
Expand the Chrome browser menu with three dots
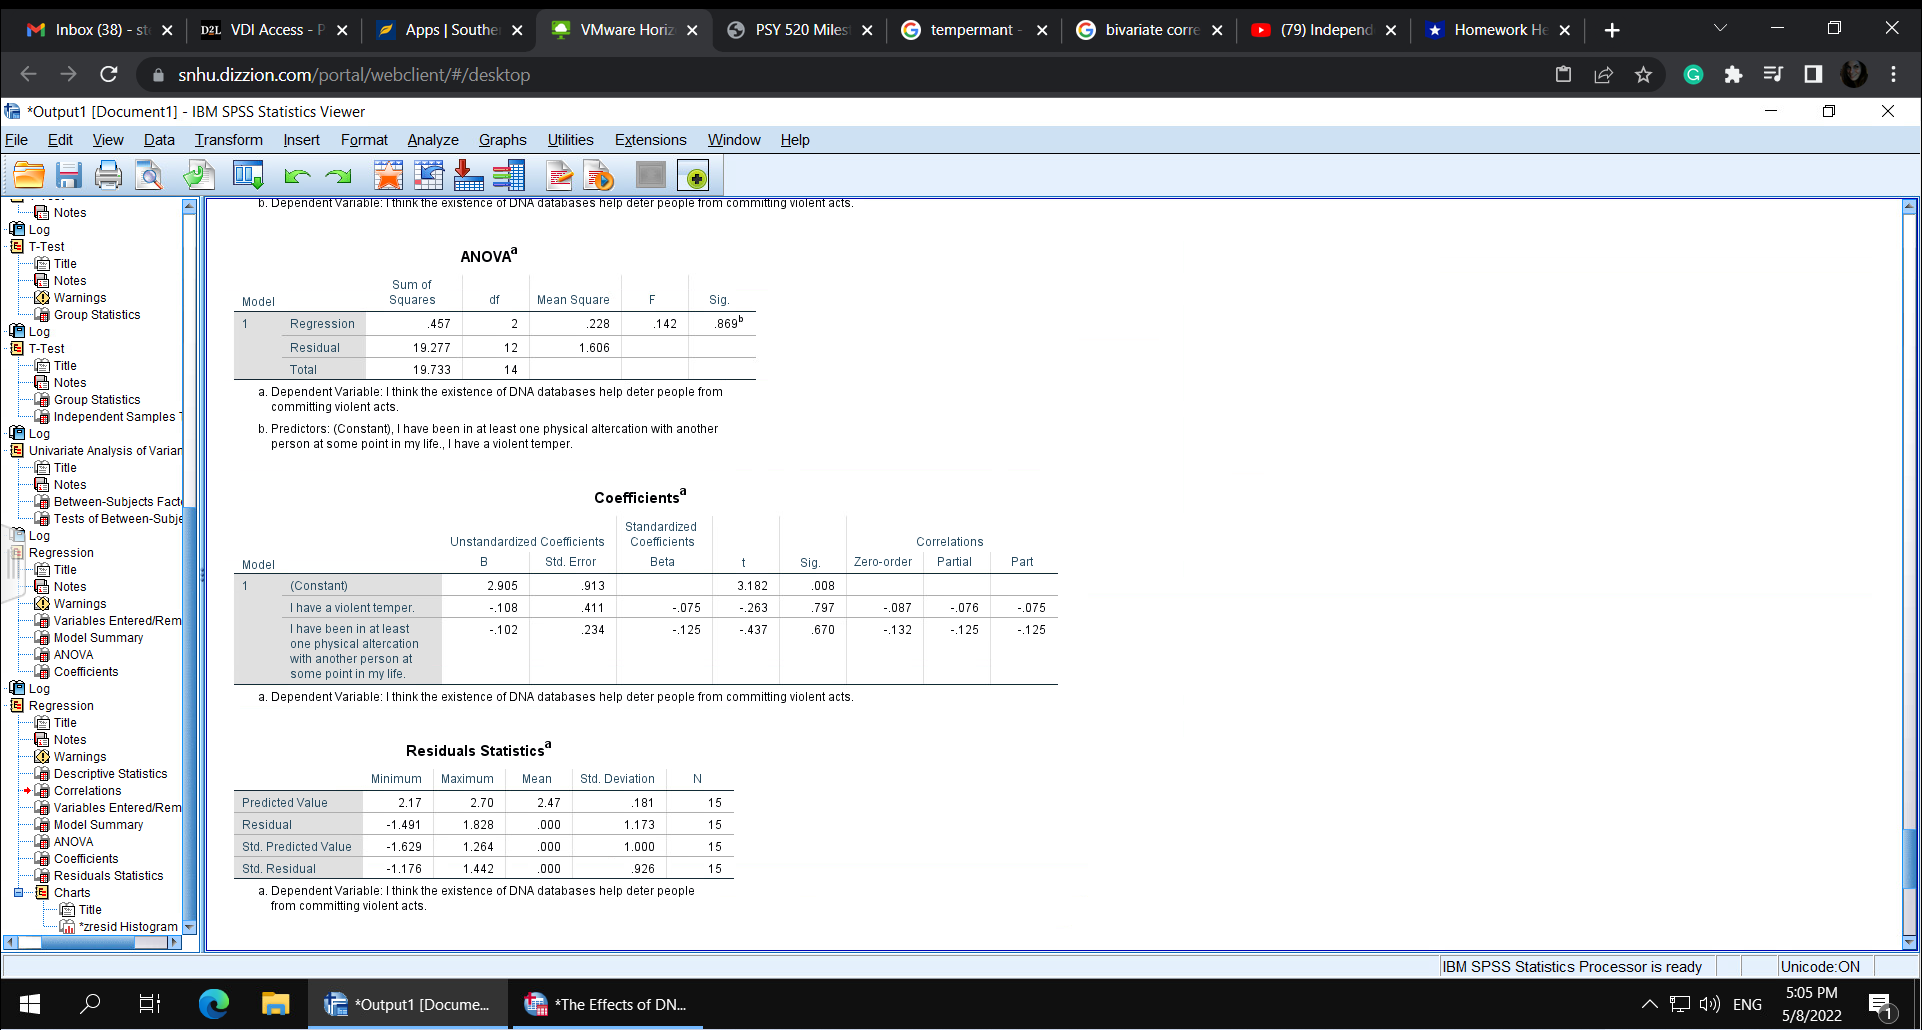1893,74
